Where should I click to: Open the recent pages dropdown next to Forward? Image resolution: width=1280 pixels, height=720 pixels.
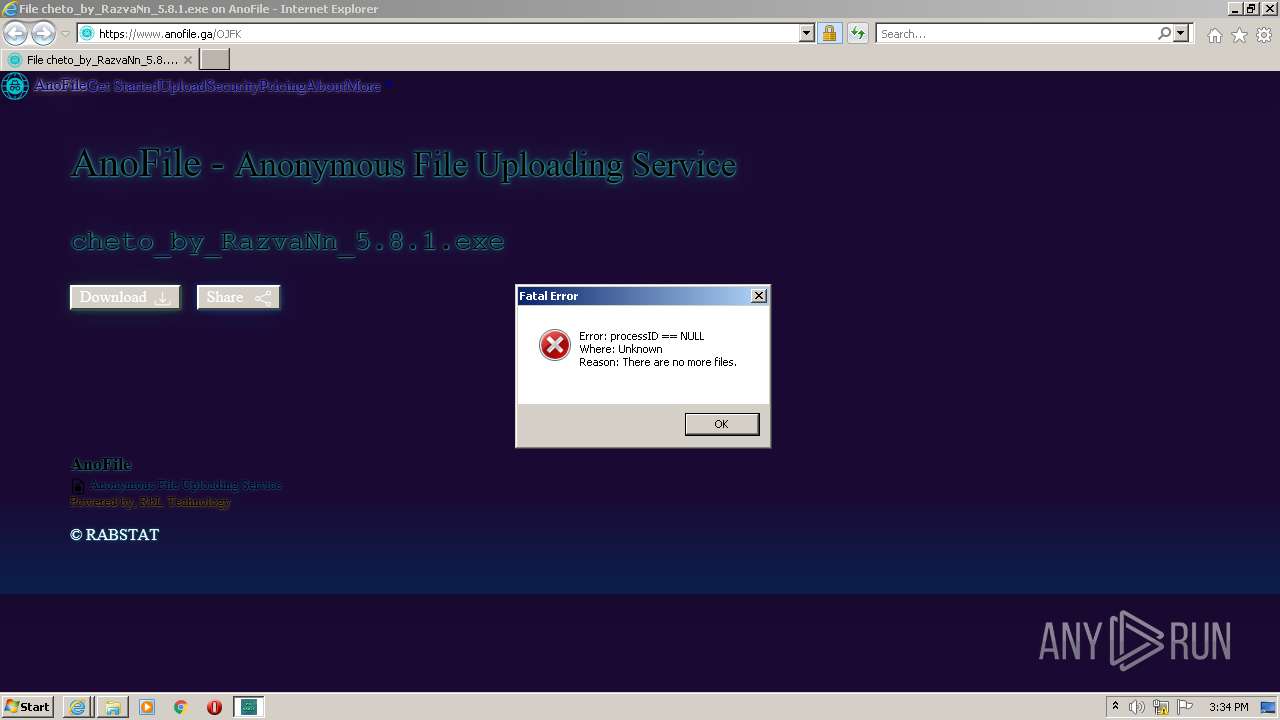66,34
